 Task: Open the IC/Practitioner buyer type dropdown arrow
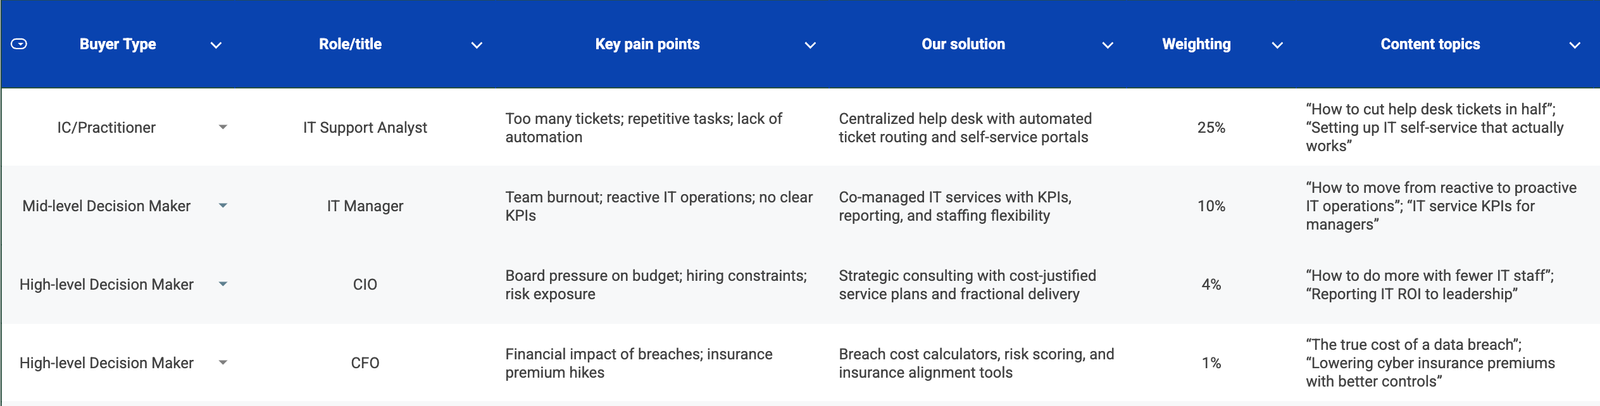[x=223, y=127]
